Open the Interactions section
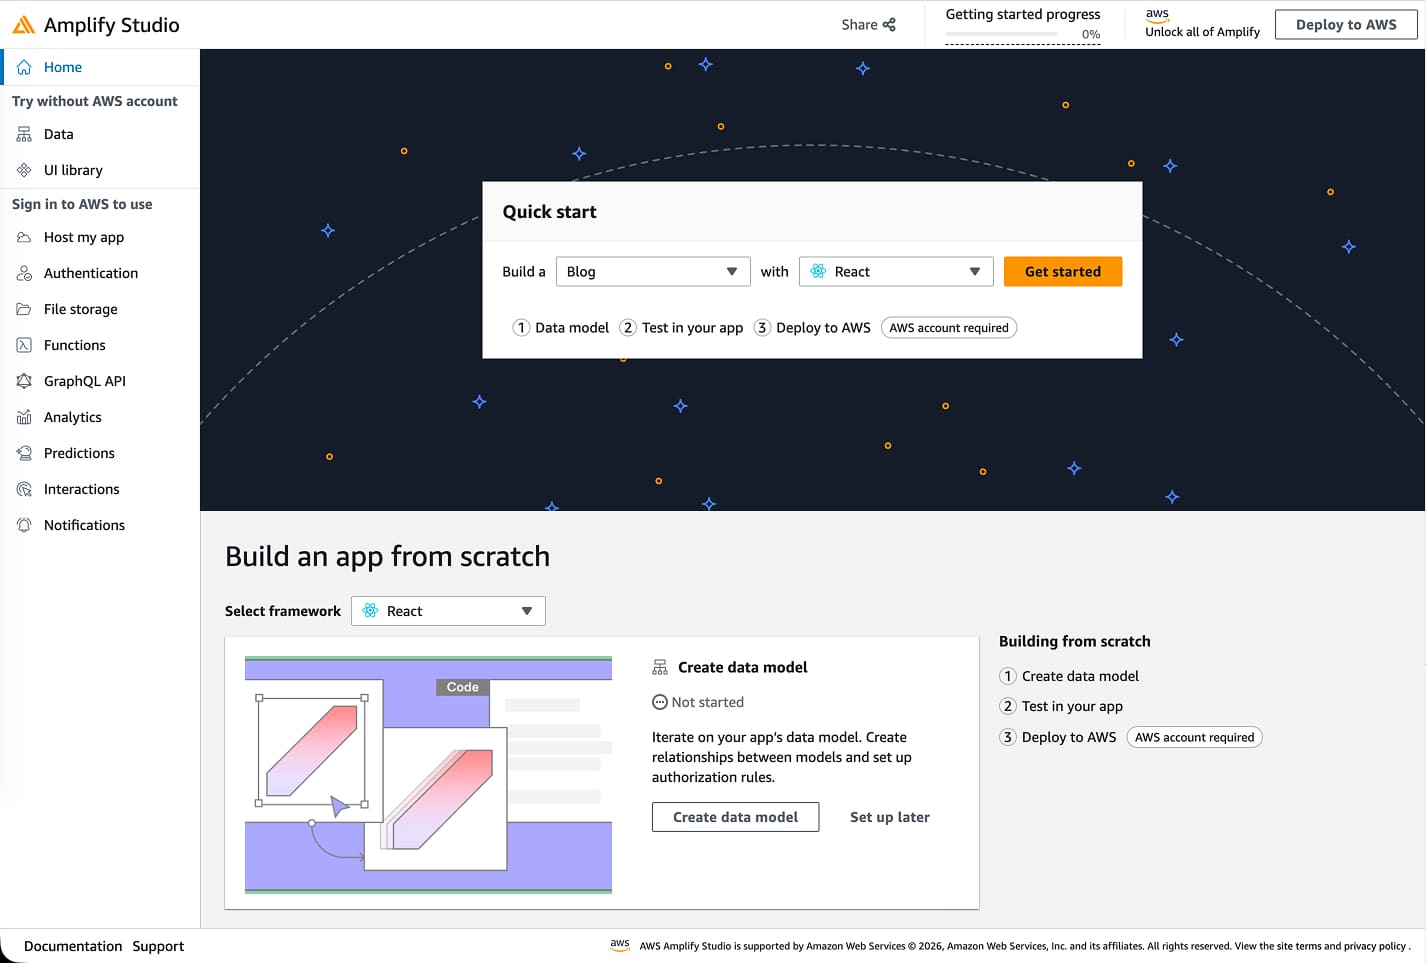Image resolution: width=1426 pixels, height=963 pixels. click(81, 489)
